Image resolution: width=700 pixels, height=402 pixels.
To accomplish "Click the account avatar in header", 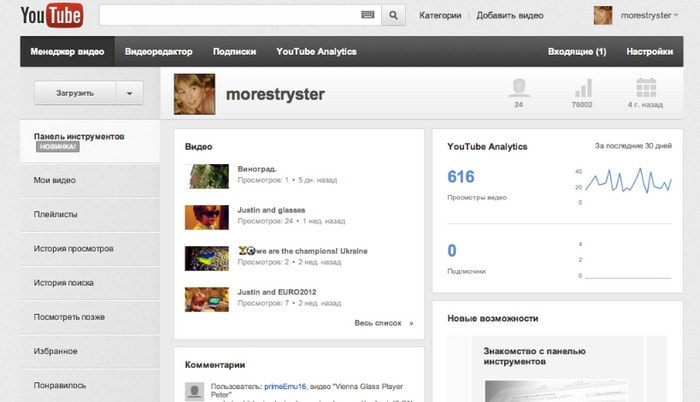I will (x=603, y=15).
